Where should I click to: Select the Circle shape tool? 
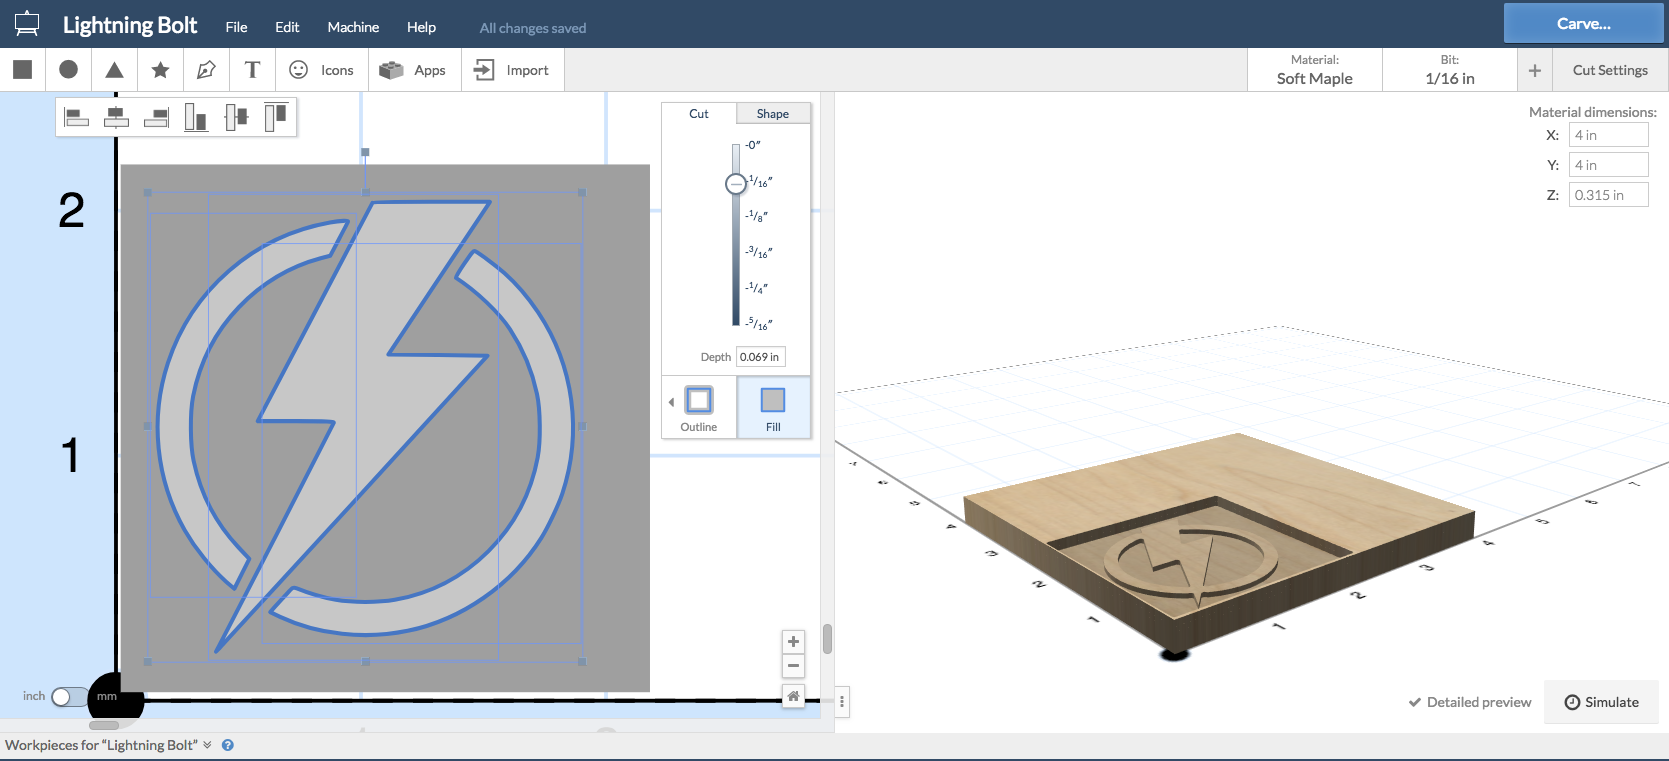coord(68,69)
